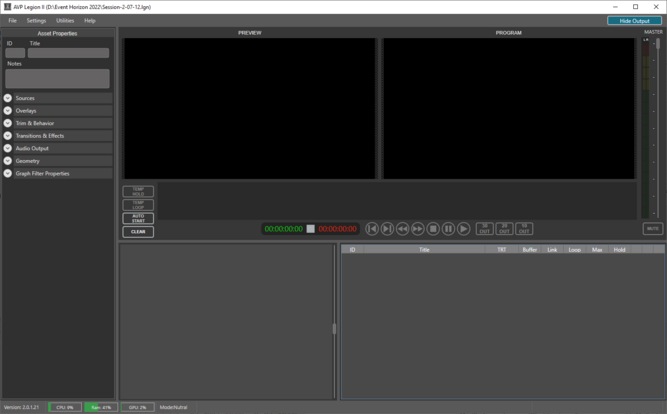Image resolution: width=667 pixels, height=414 pixels.
Task: Toggle the AUTO START button
Action: point(138,218)
